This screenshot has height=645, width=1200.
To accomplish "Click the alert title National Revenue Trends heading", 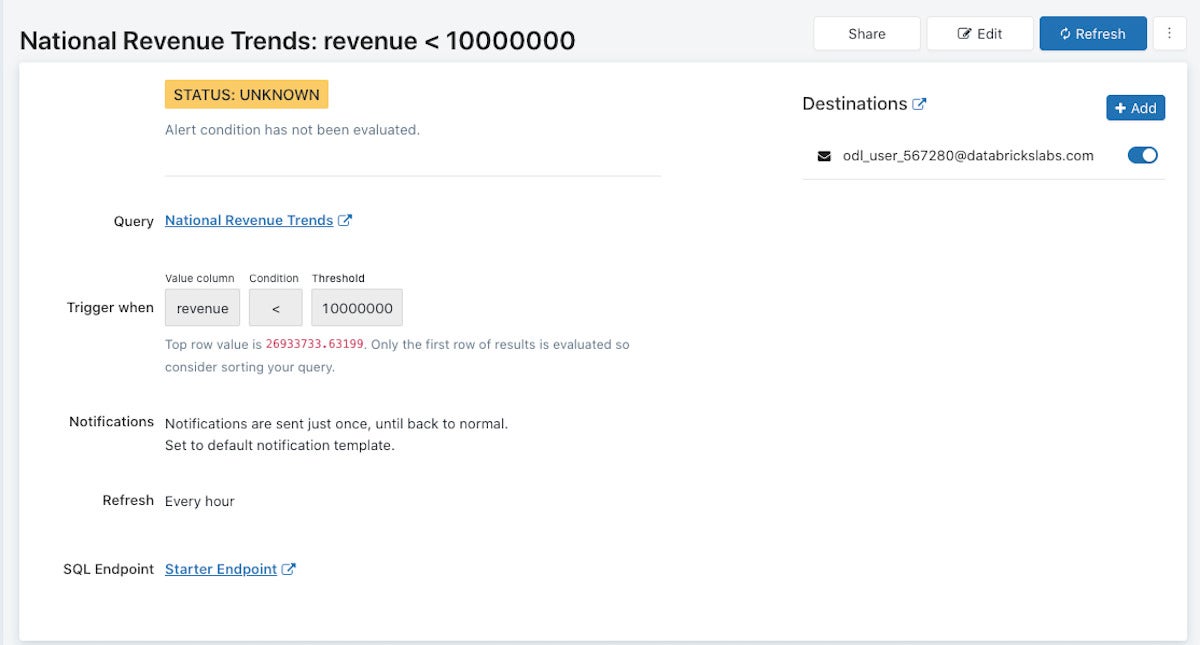I will pos(297,40).
